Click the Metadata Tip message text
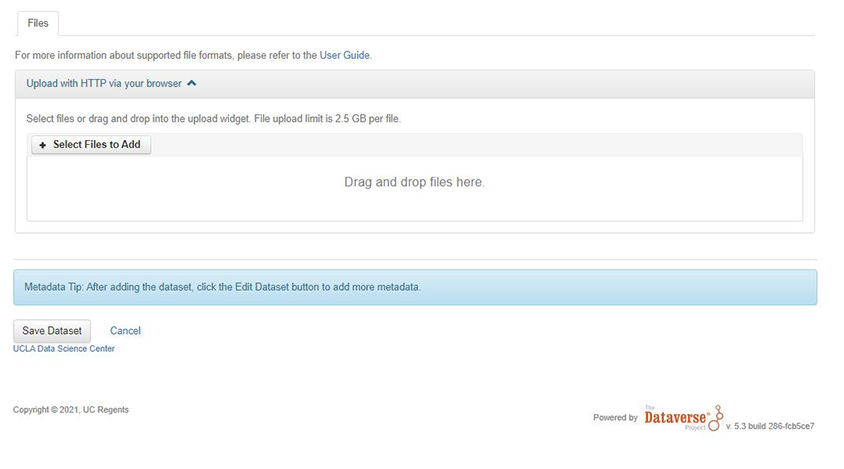This screenshot has height=469, width=844. pos(222,287)
